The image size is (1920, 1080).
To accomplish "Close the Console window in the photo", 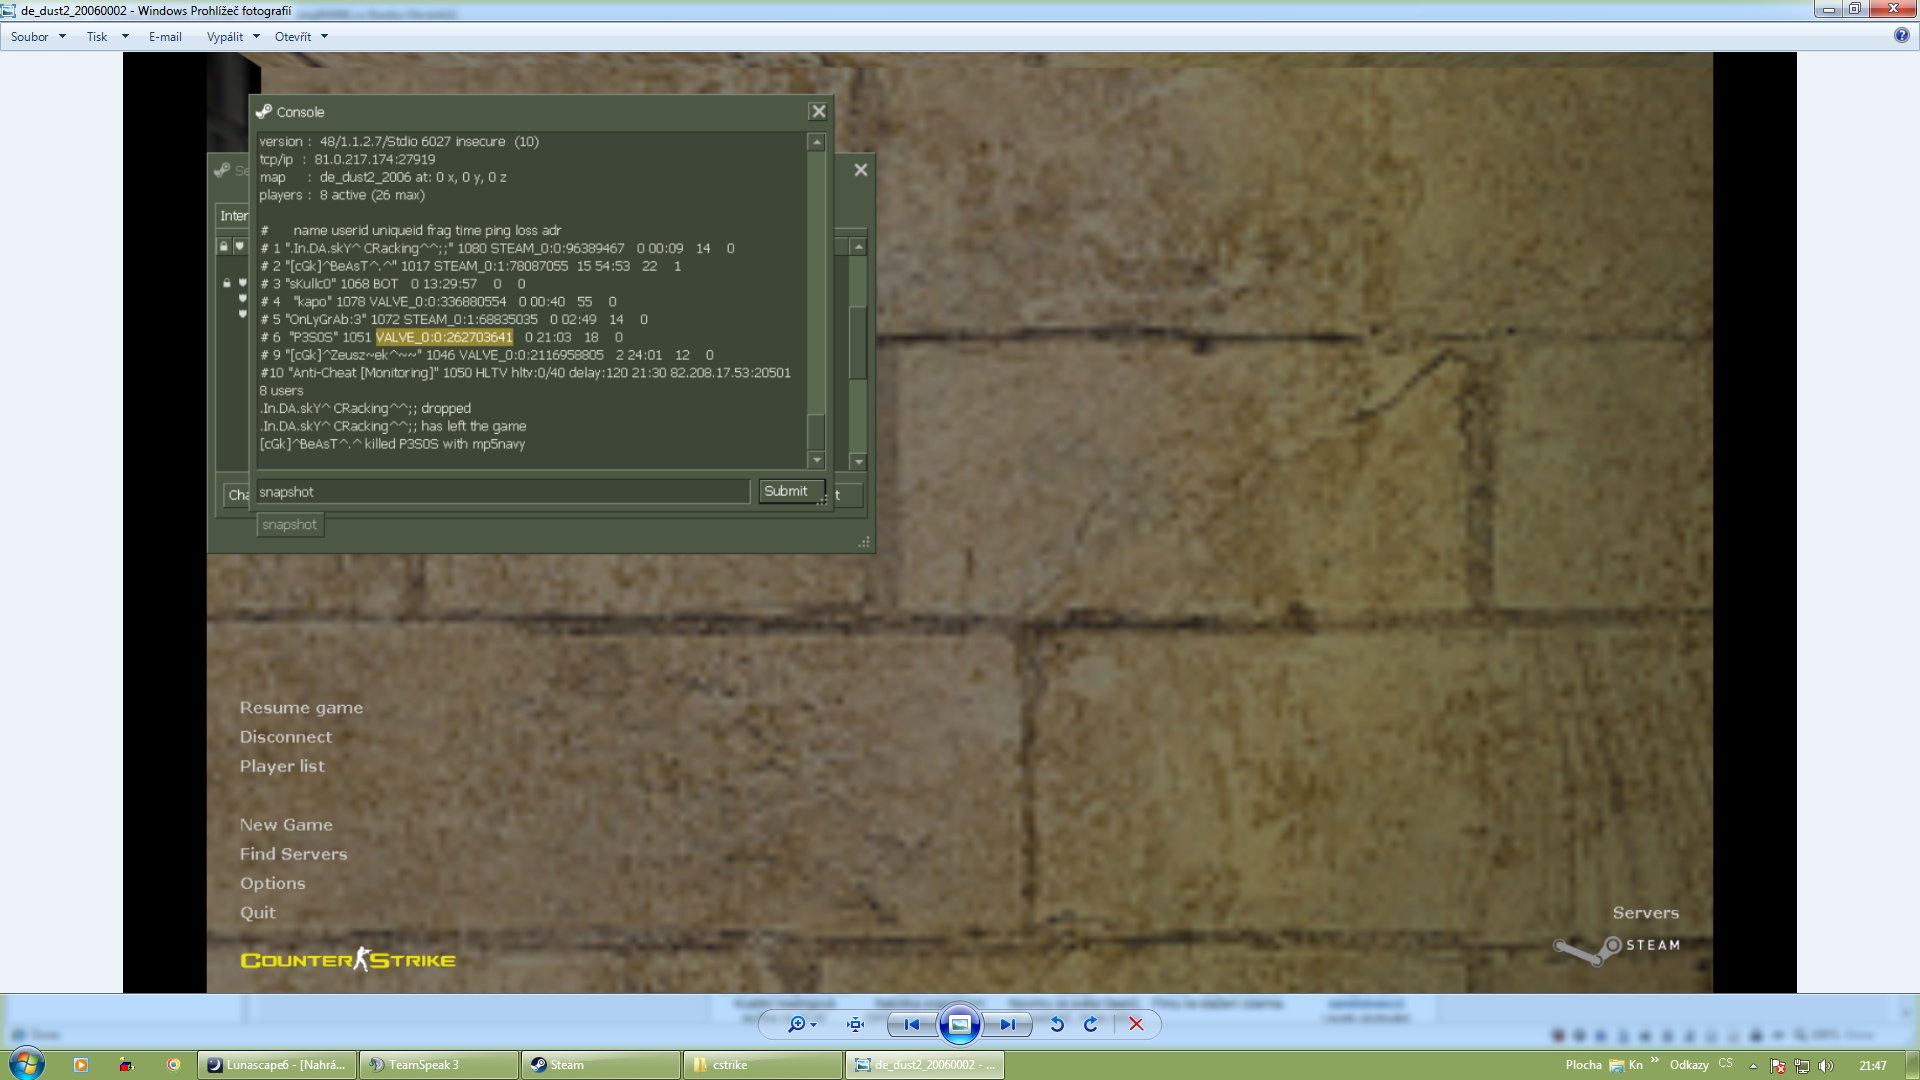I will pos(818,112).
